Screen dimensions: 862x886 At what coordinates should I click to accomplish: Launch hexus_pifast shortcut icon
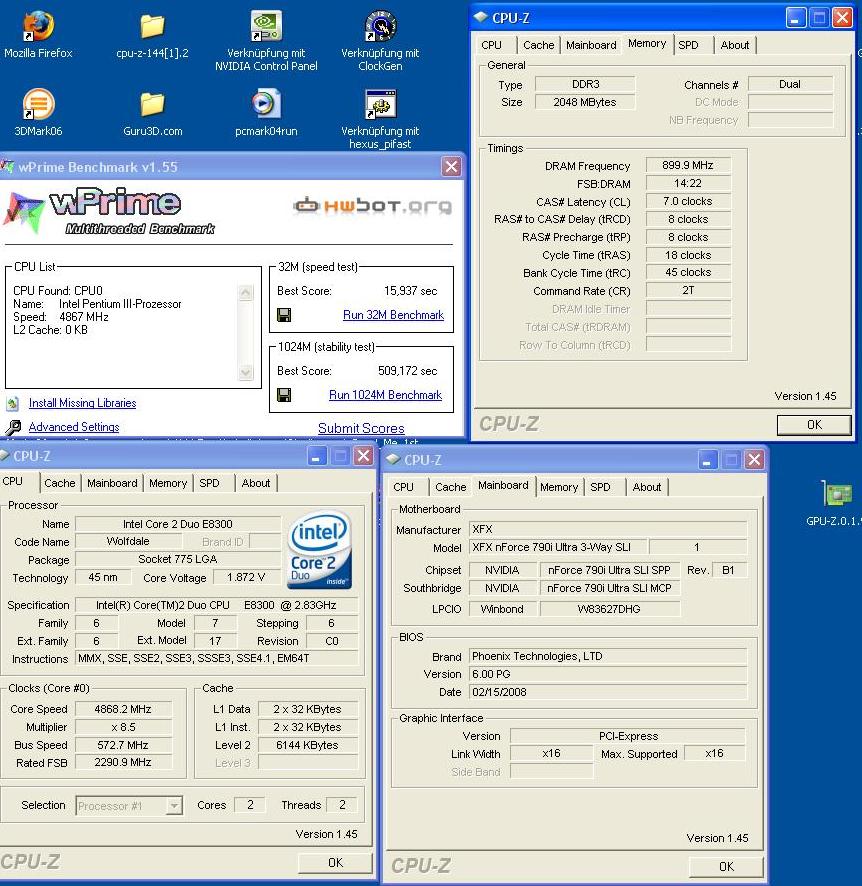click(380, 104)
